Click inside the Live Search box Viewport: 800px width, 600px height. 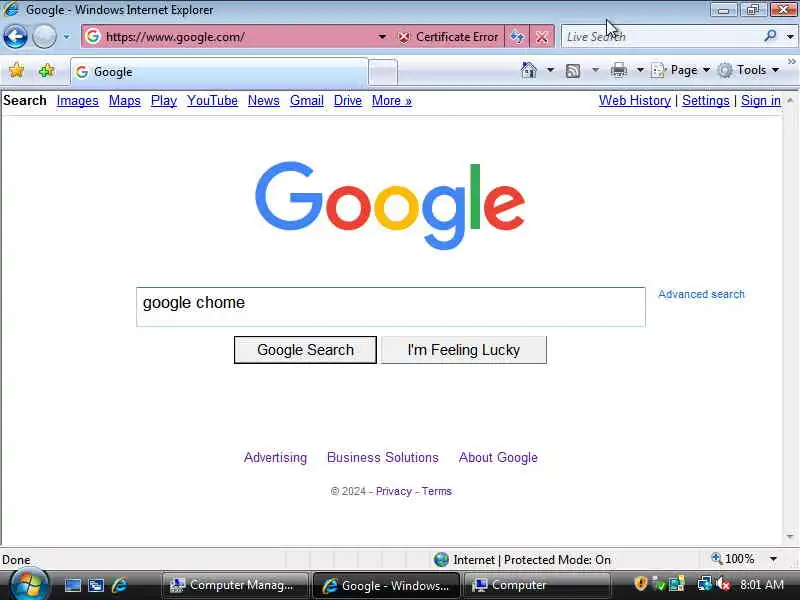coord(661,37)
